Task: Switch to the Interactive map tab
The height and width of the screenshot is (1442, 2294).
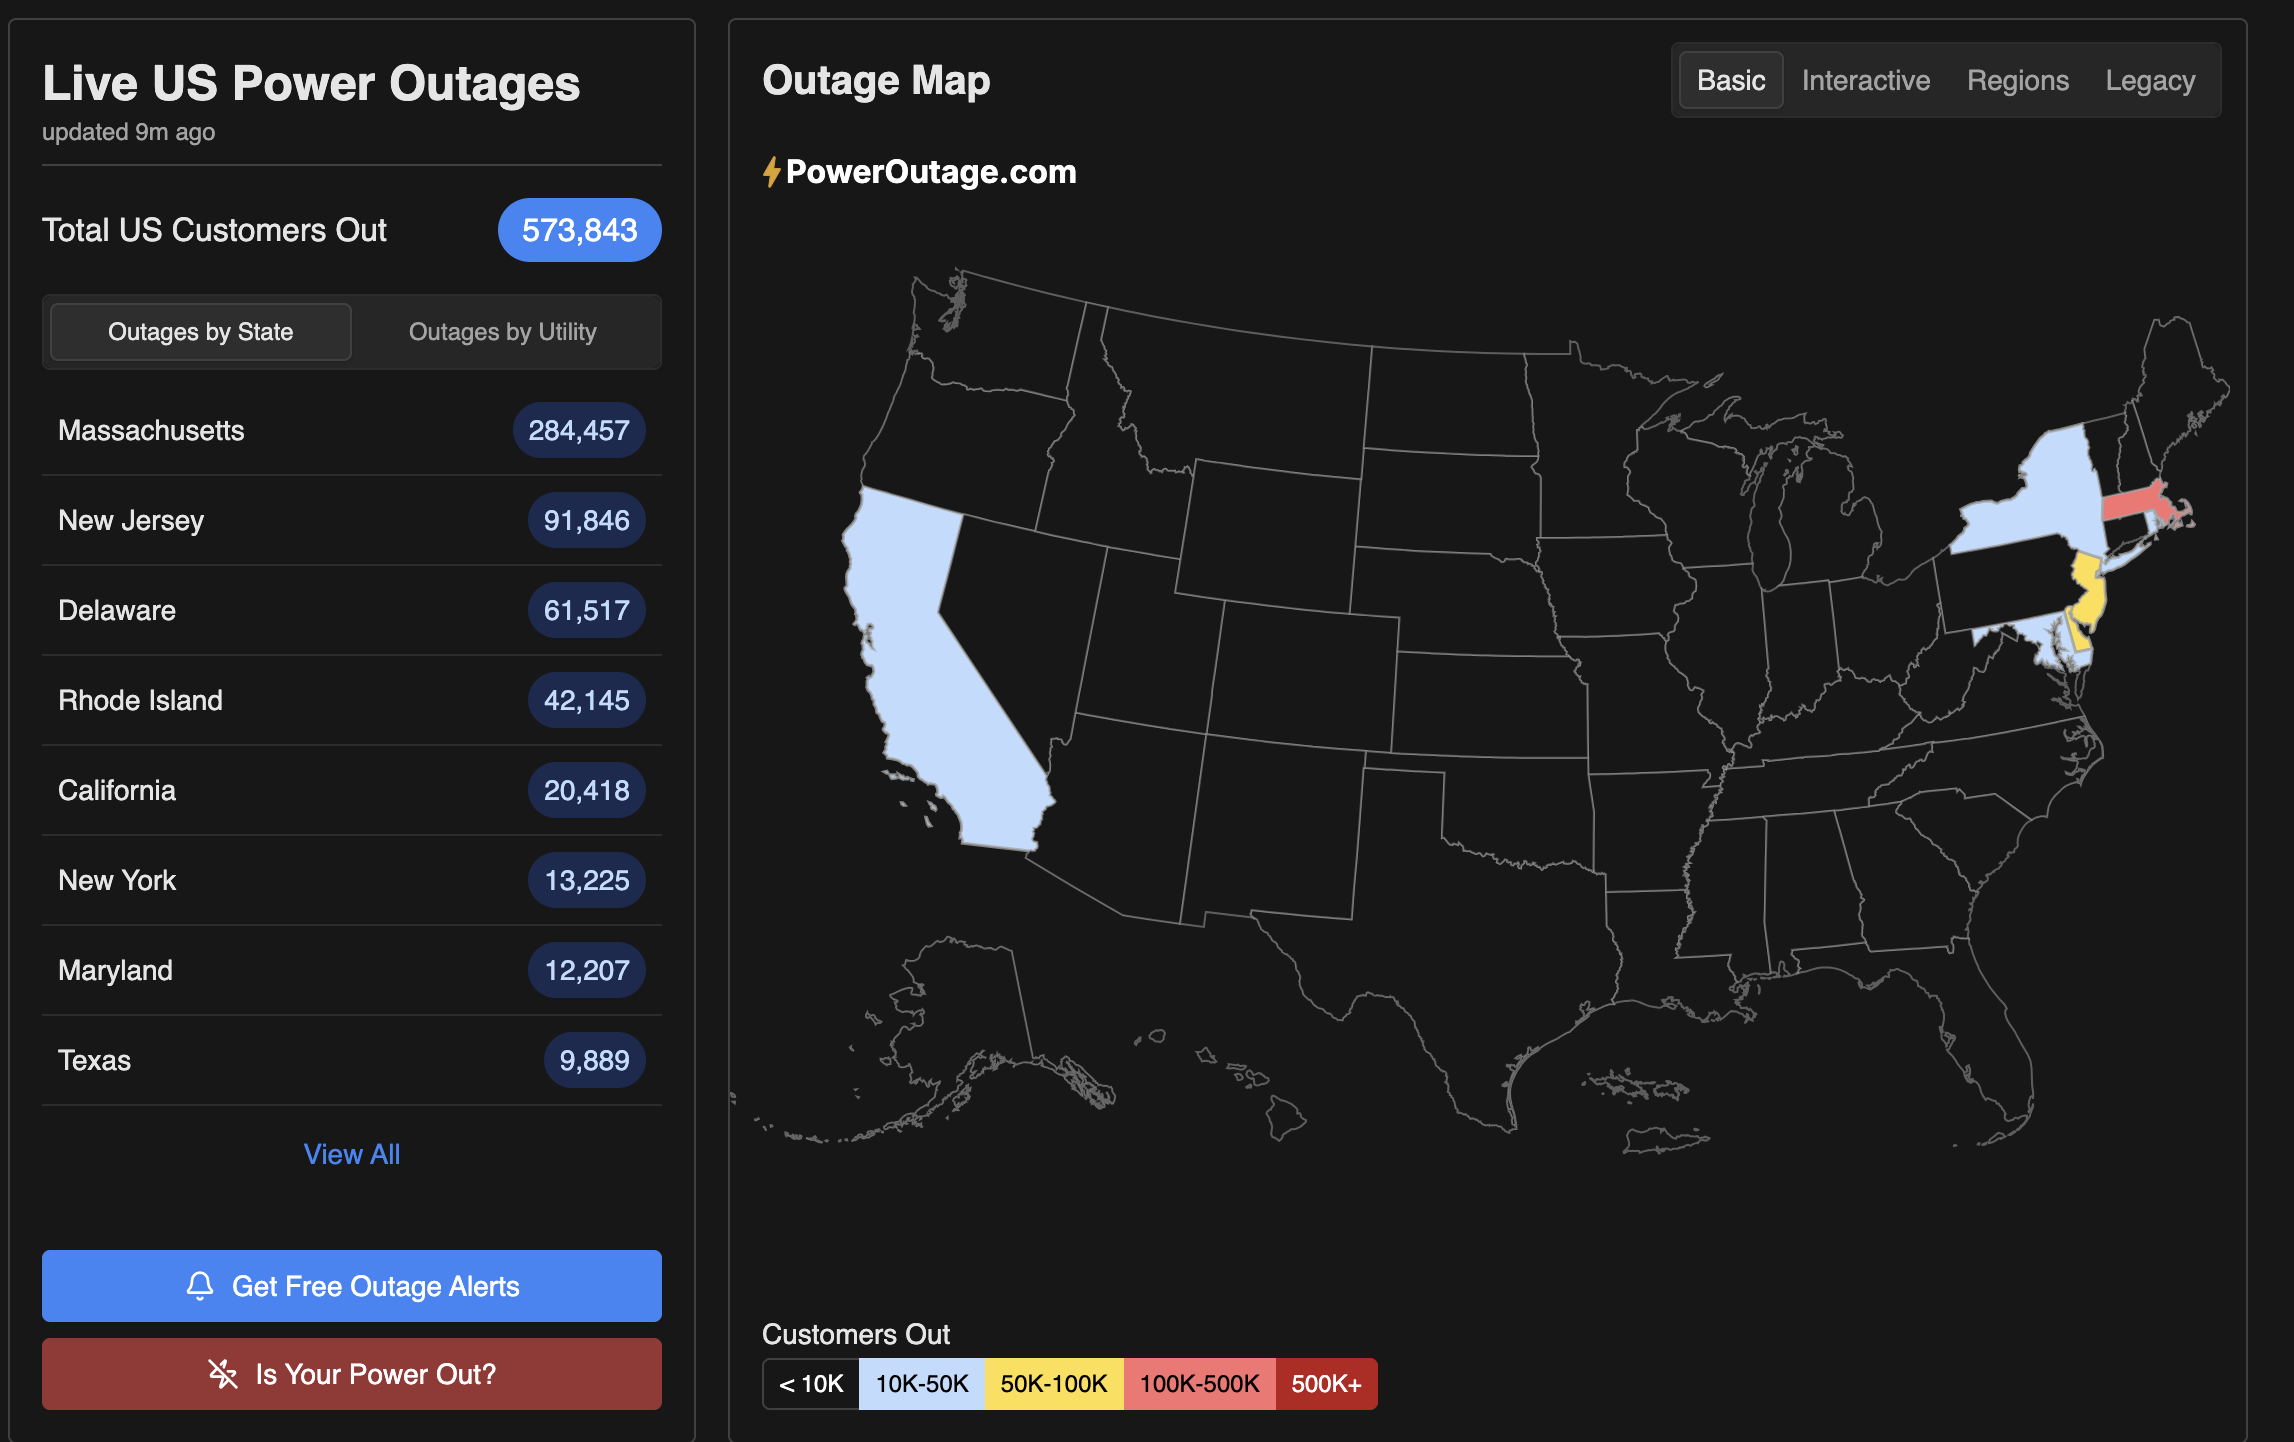Action: [1864, 79]
